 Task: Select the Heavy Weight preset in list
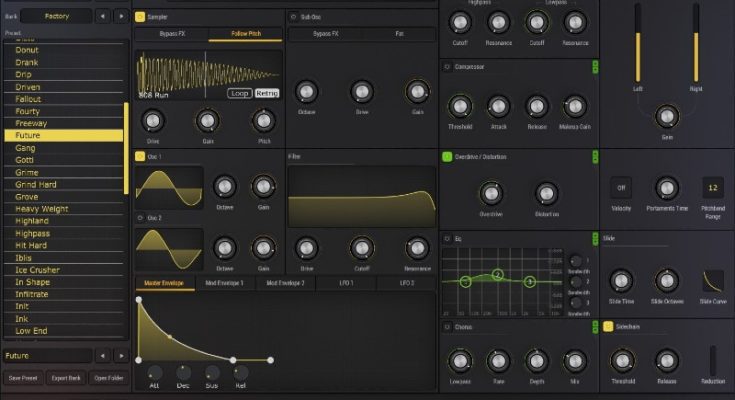click(x=42, y=208)
